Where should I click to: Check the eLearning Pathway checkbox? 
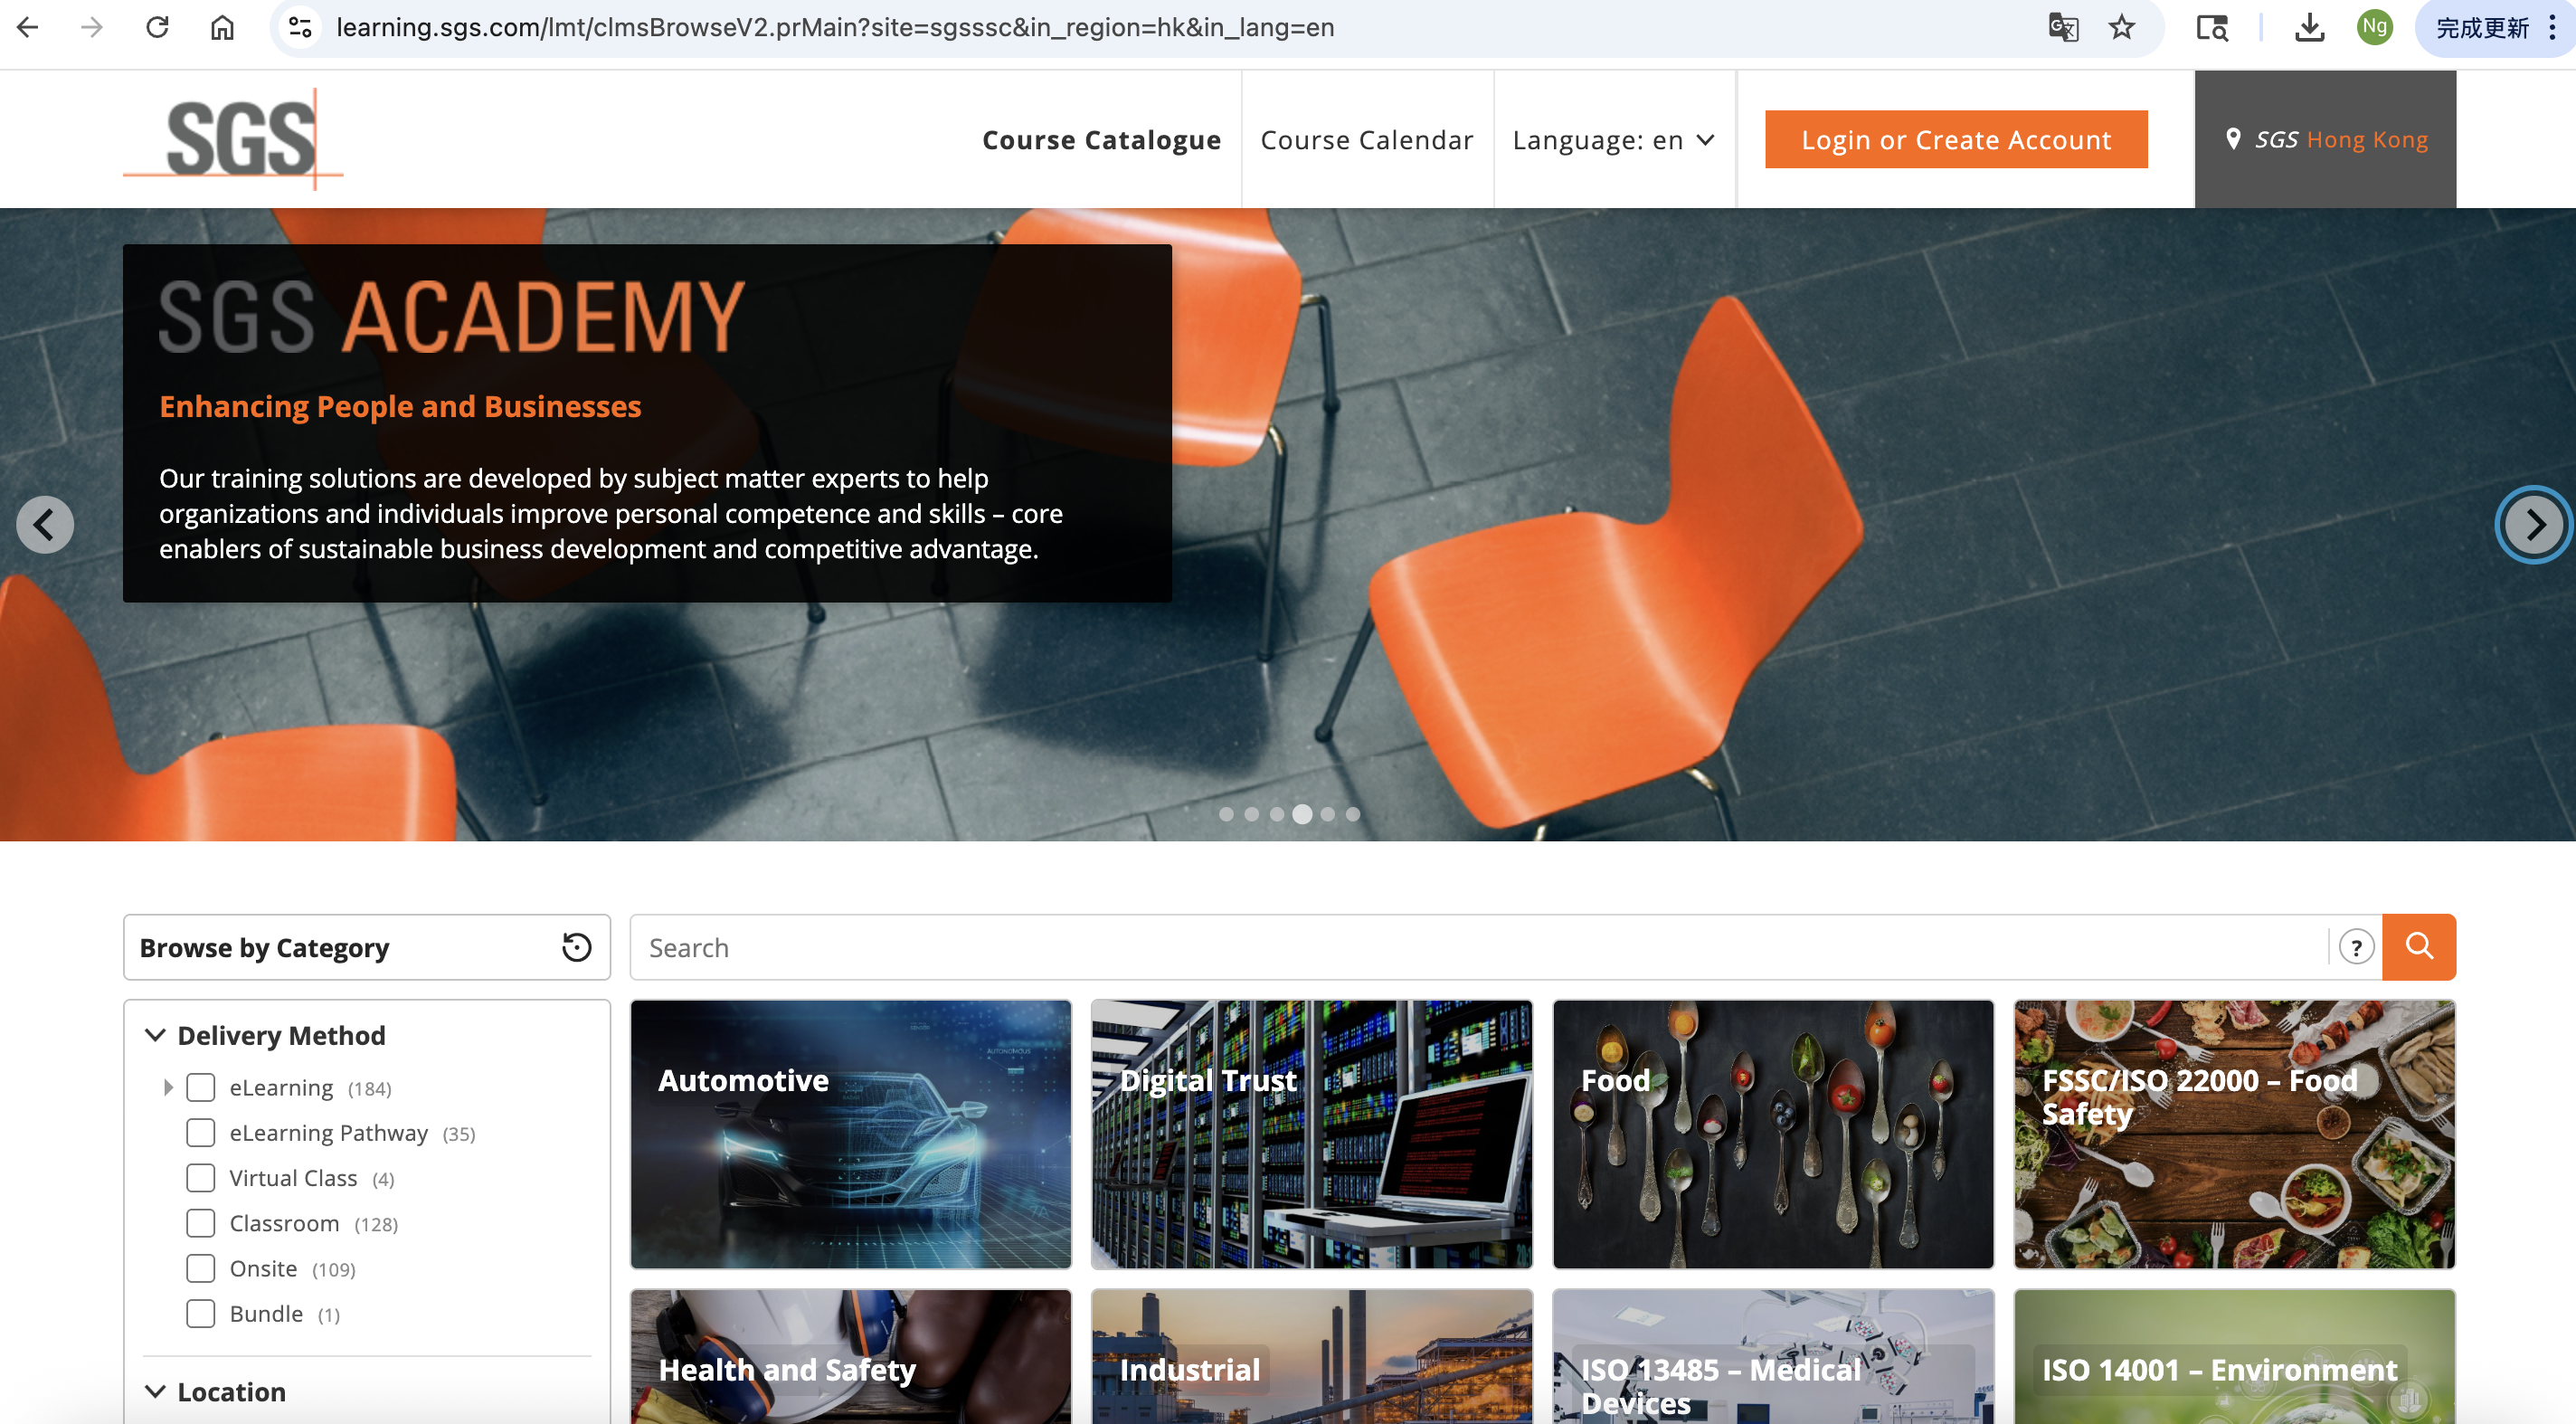click(x=200, y=1132)
